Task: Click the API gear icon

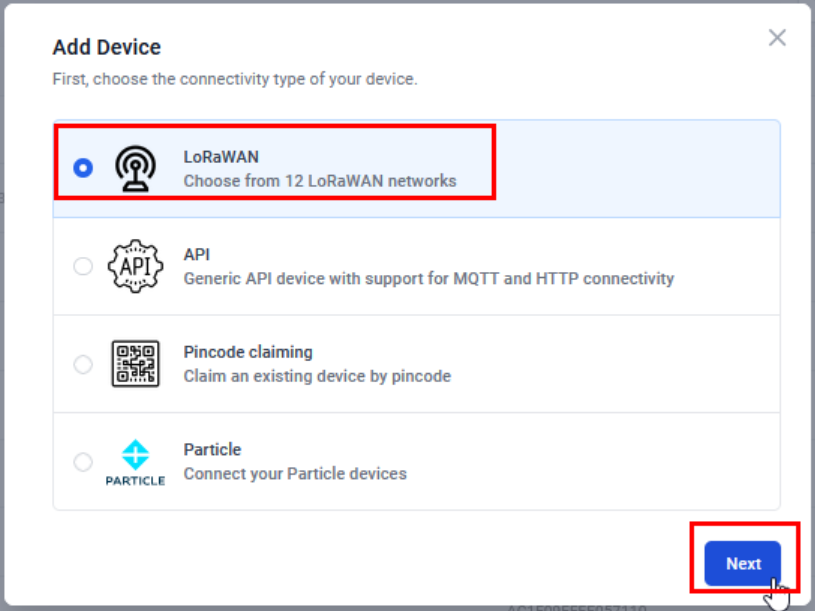Action: click(135, 266)
